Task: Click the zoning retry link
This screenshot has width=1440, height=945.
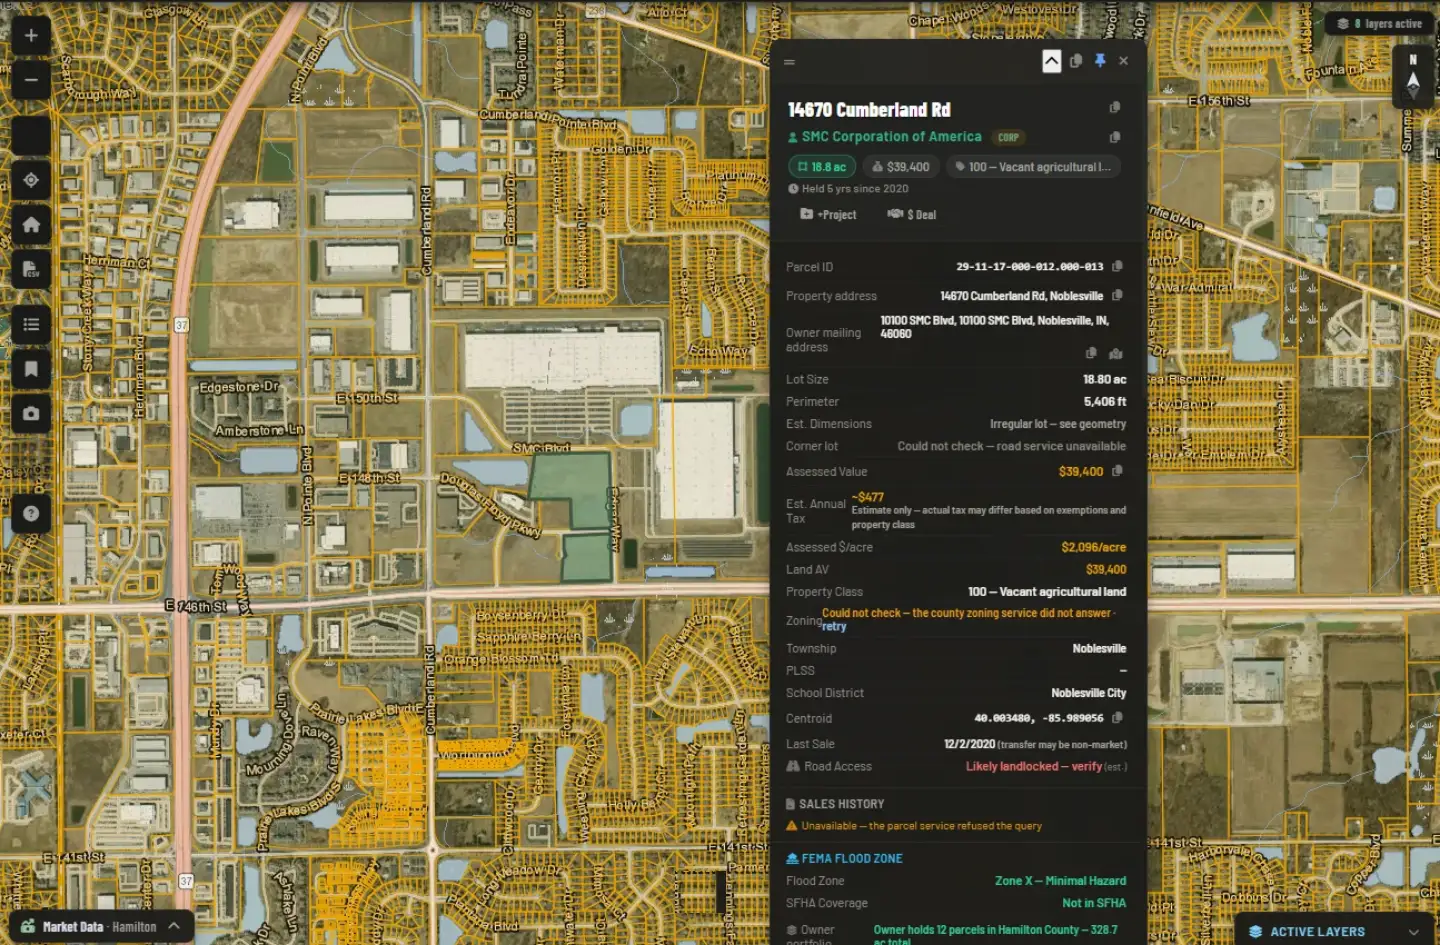Action: click(x=834, y=627)
